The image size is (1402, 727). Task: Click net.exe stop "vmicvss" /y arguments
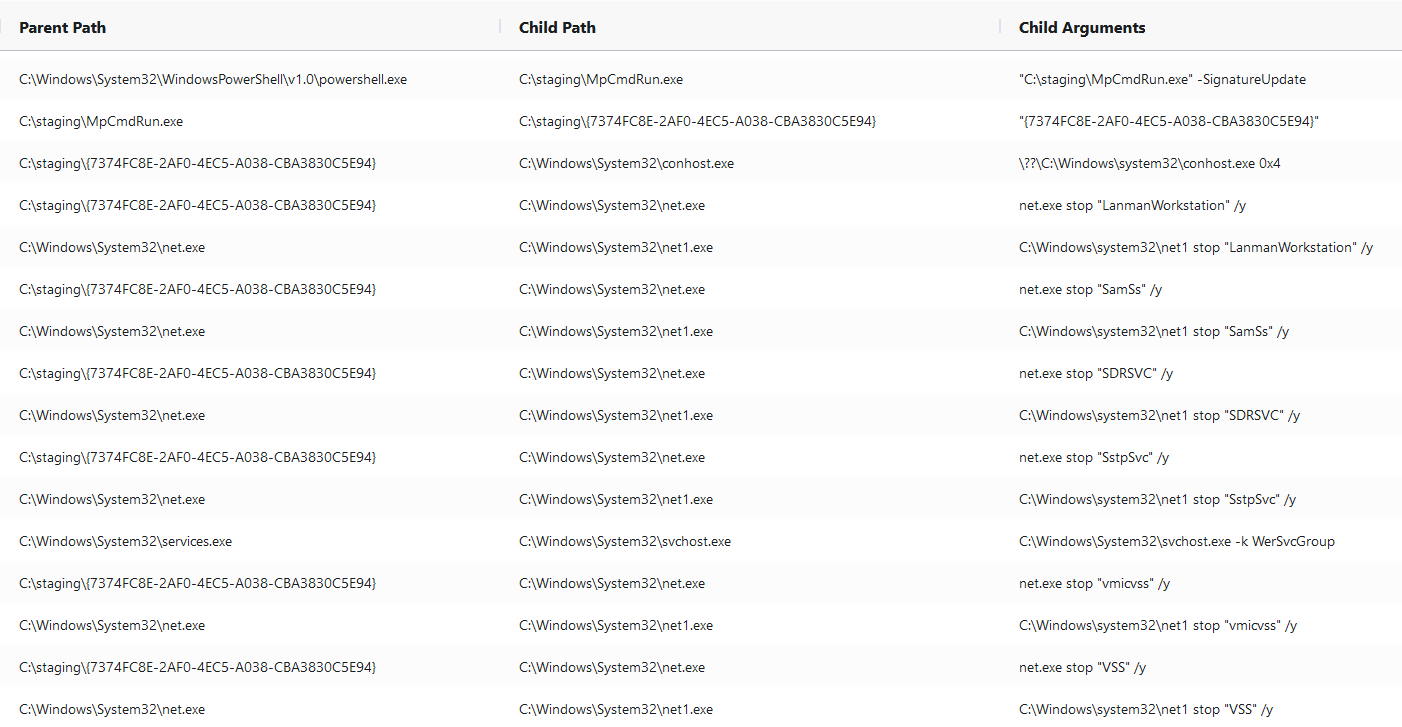tap(1094, 583)
